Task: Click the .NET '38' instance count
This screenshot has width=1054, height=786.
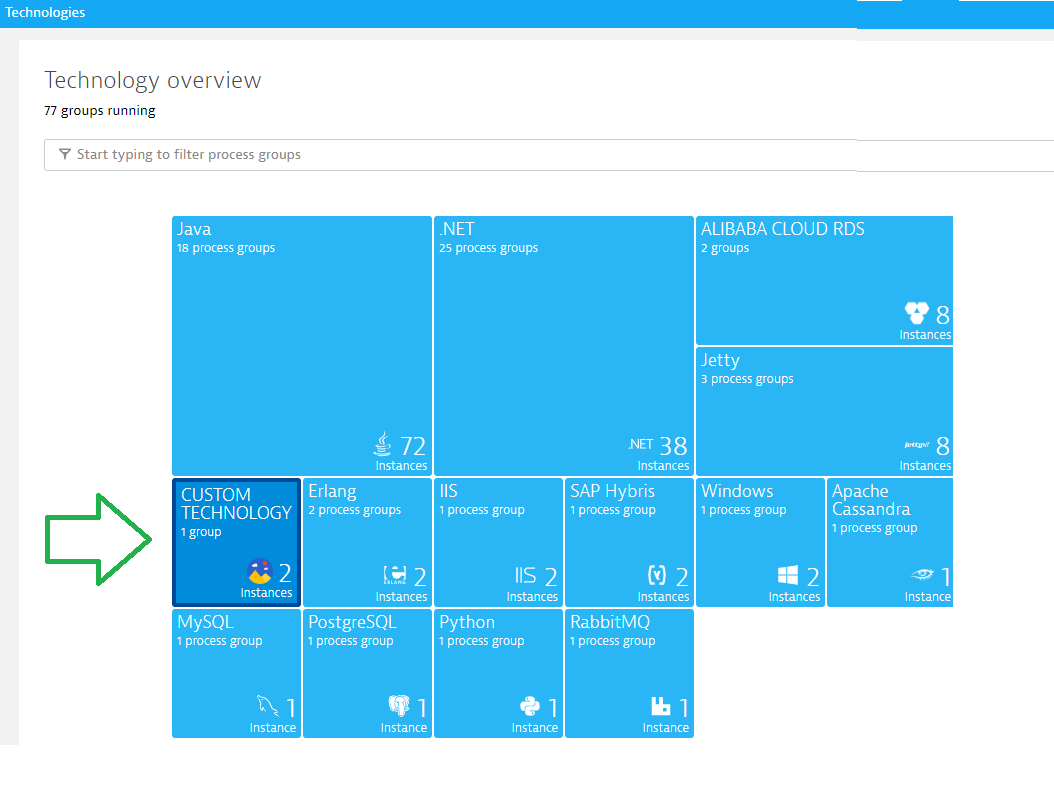Action: [674, 446]
